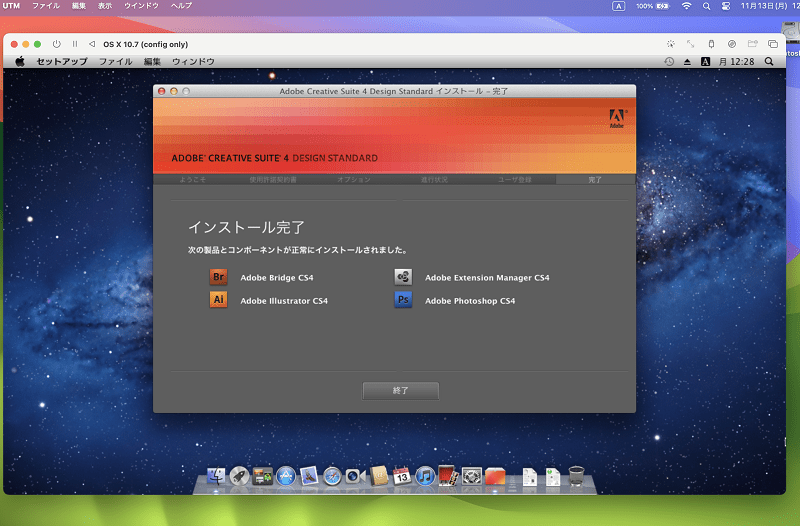Open the guest ウィンドウ menu
The height and width of the screenshot is (526, 800).
(193, 61)
